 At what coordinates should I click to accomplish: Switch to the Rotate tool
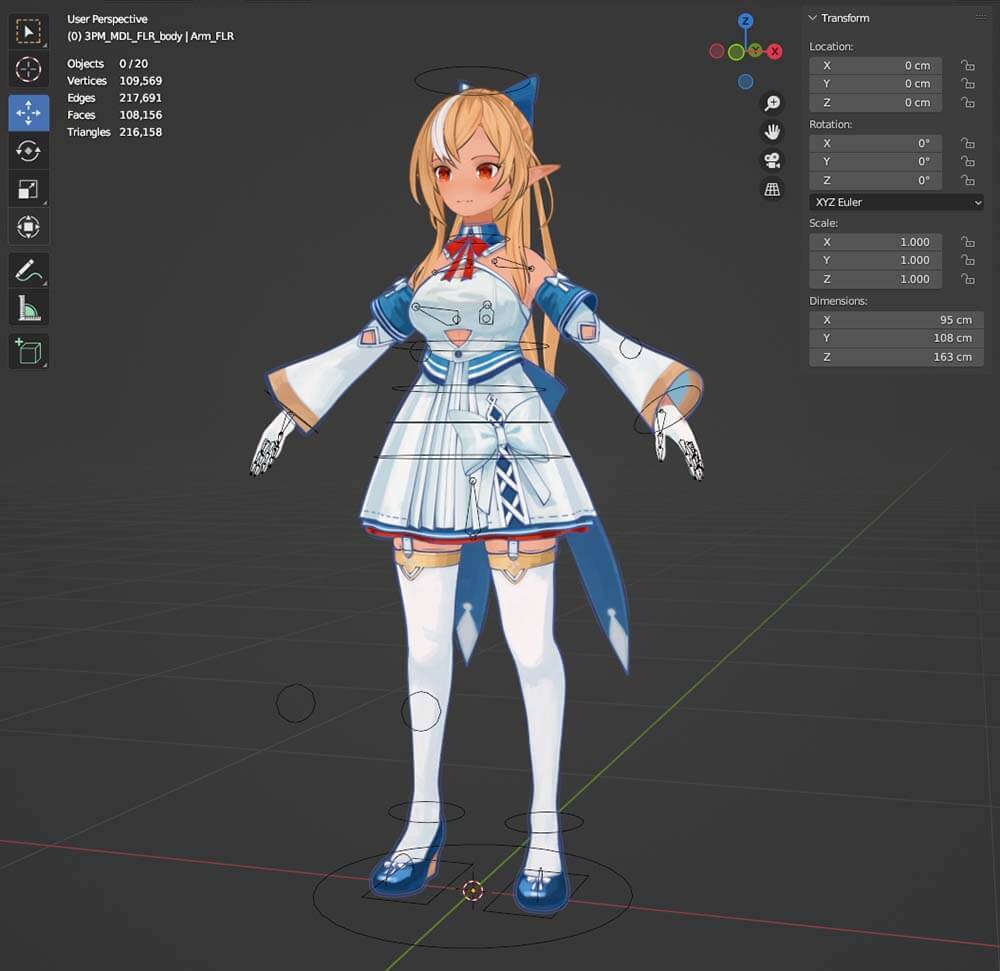click(28, 151)
